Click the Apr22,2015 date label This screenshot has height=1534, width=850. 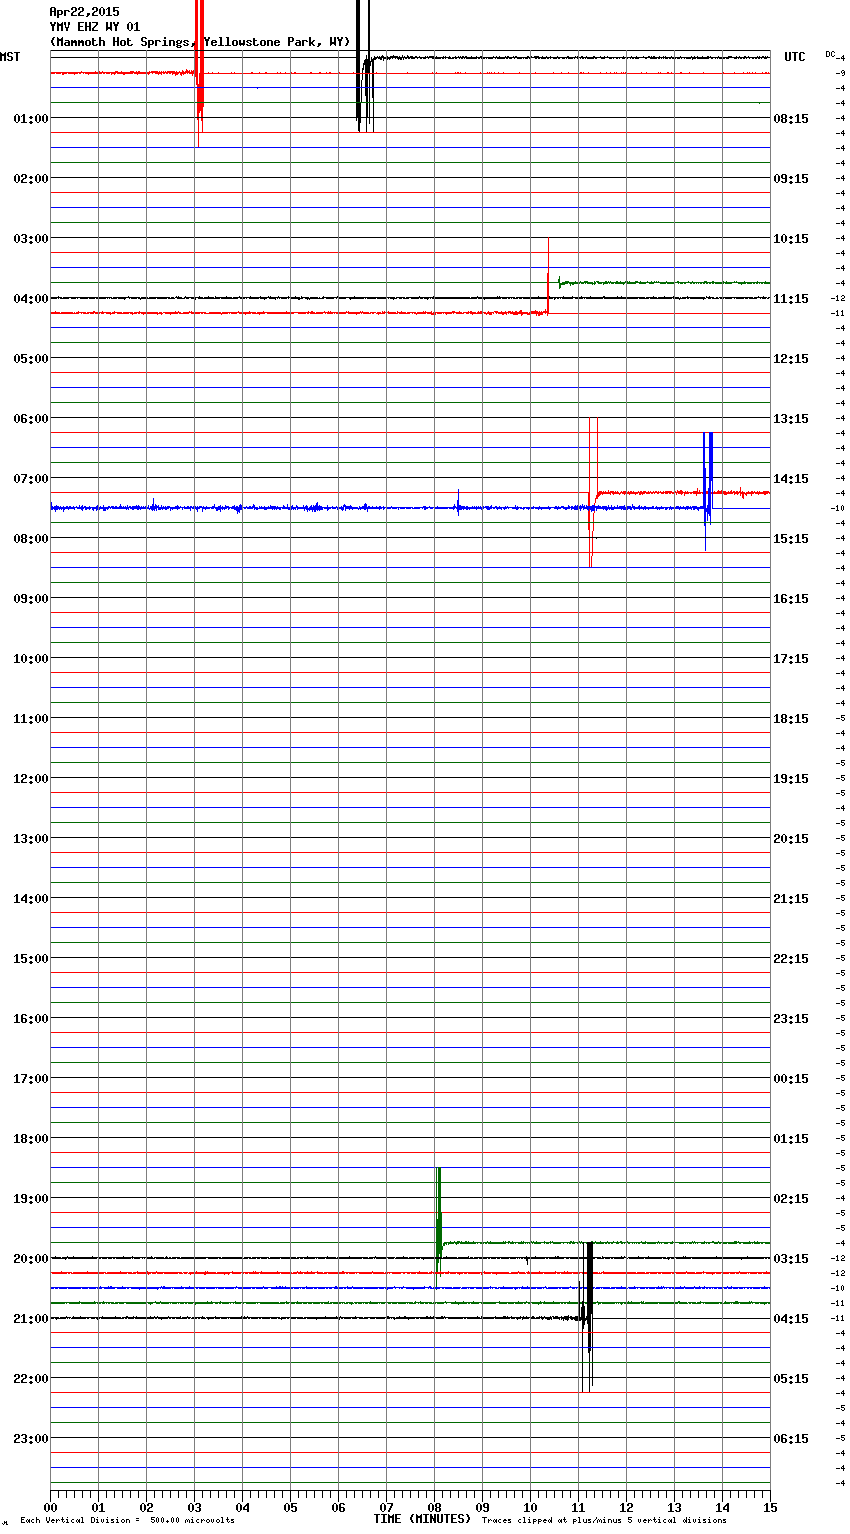[x=84, y=12]
